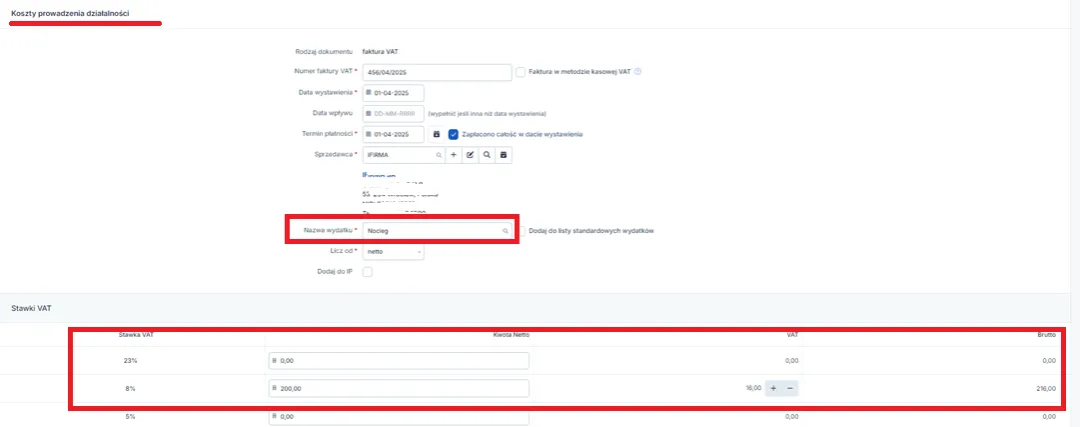
Task: Click the calculator icon in 8% netto field
Action: pos(275,388)
